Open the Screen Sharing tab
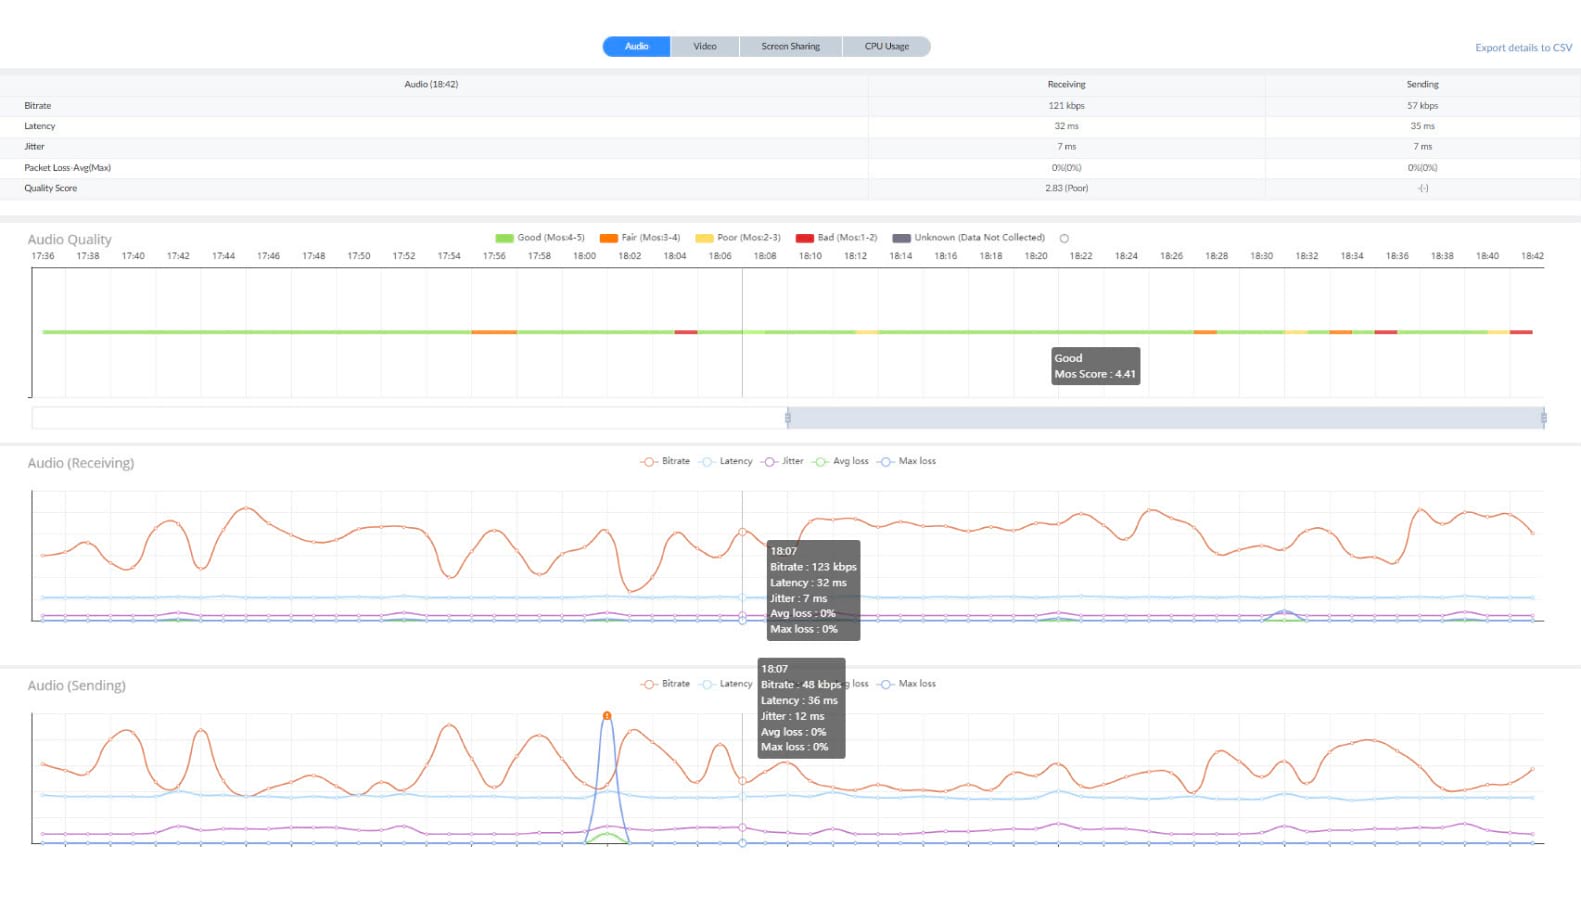This screenshot has height=900, width=1581. click(790, 47)
